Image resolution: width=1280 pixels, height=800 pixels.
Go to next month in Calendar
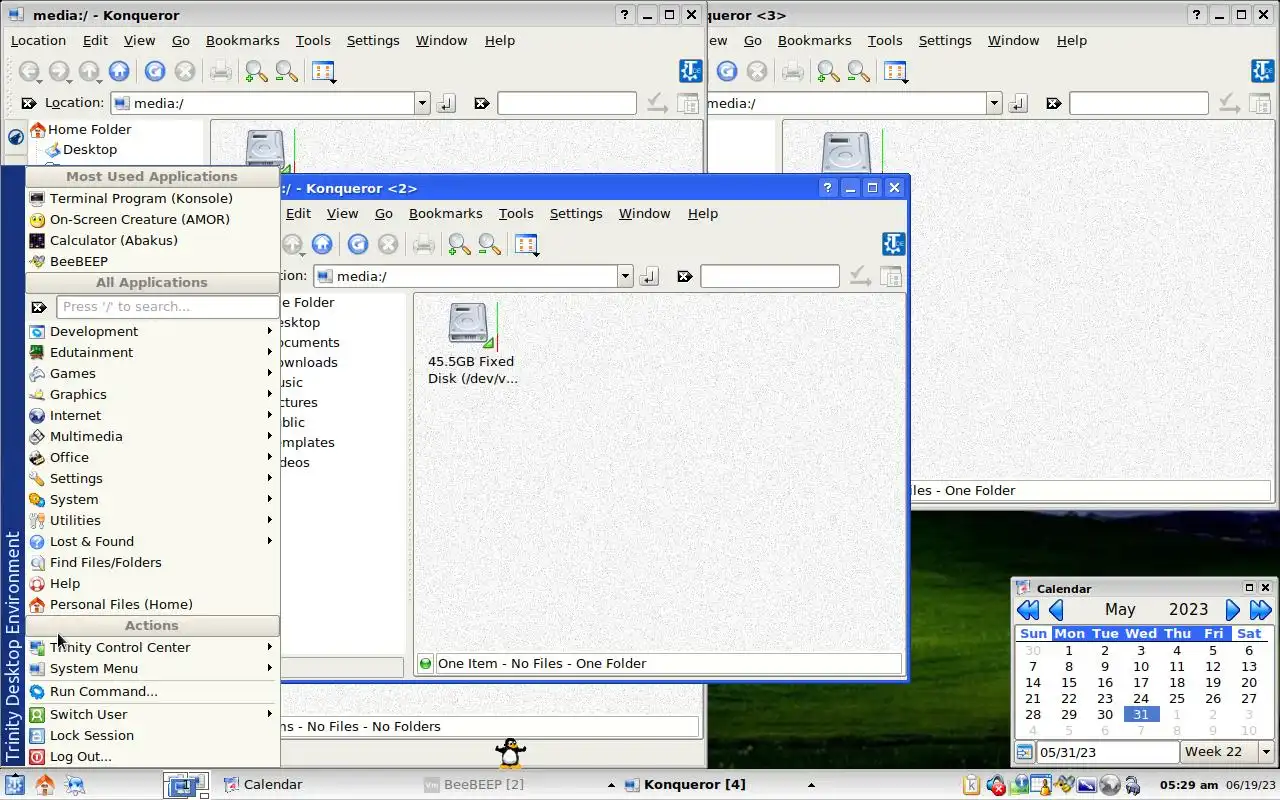(1233, 610)
